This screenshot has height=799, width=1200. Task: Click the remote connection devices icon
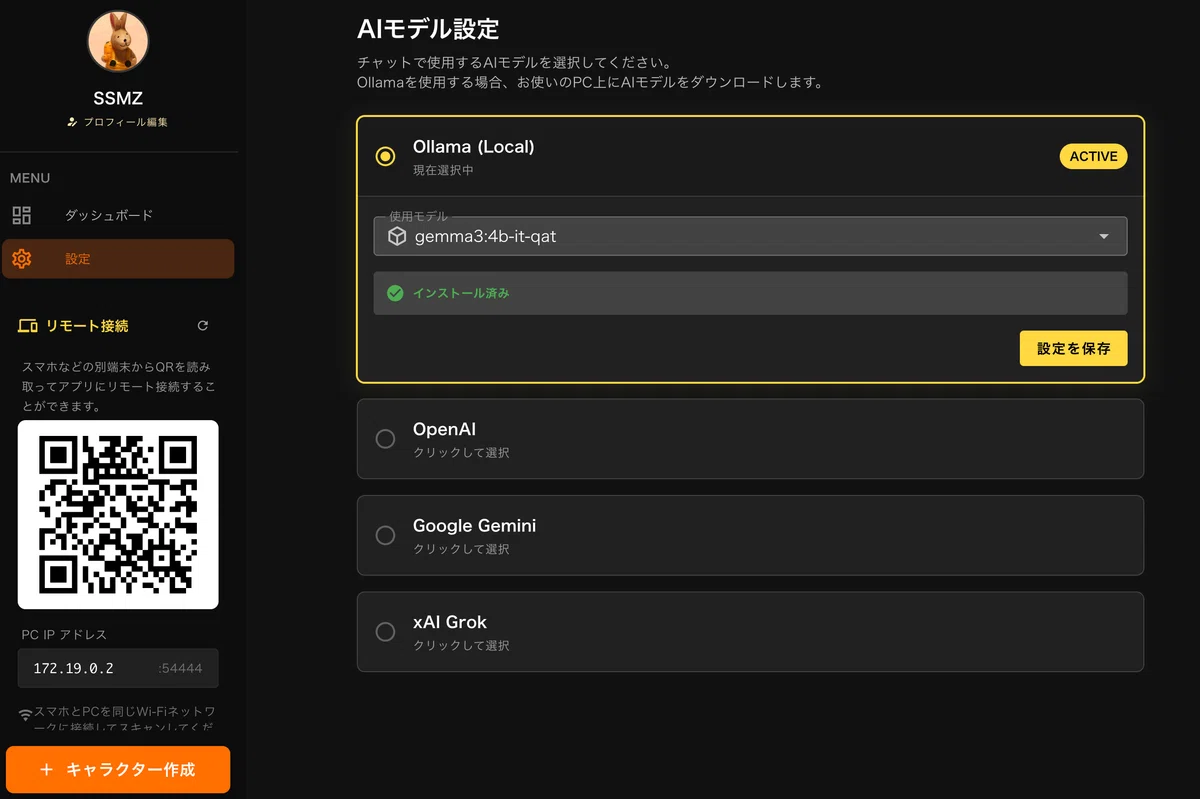point(28,326)
